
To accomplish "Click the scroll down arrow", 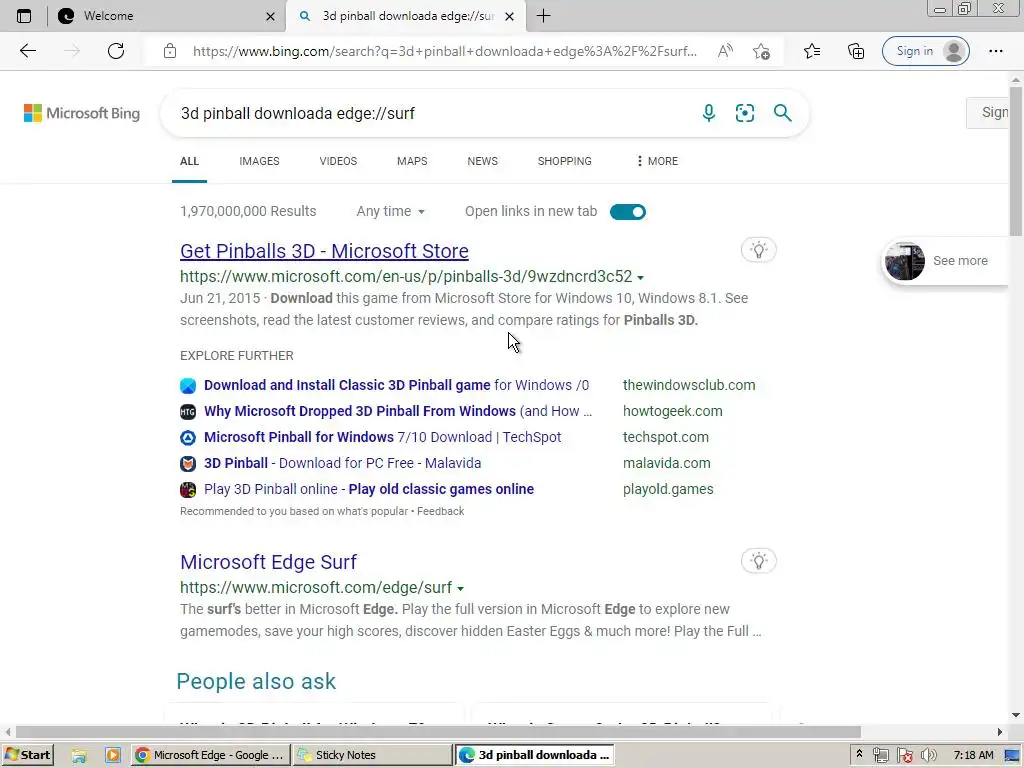I will click(1016, 716).
